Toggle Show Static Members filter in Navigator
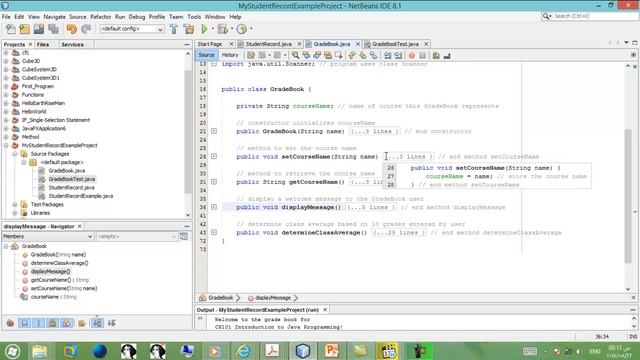Image resolution: width=640 pixels, height=360 pixels. coord(38,323)
